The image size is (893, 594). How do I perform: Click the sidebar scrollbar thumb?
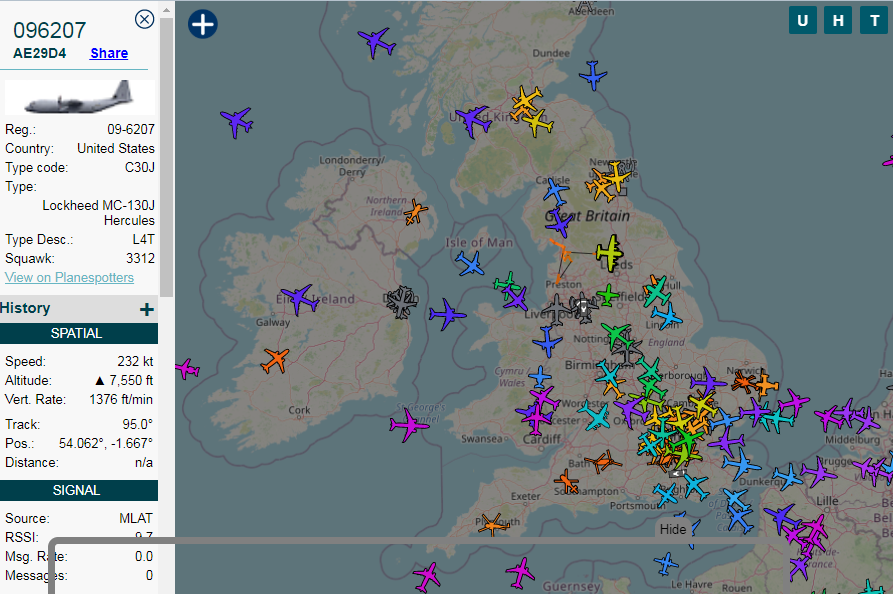166,157
